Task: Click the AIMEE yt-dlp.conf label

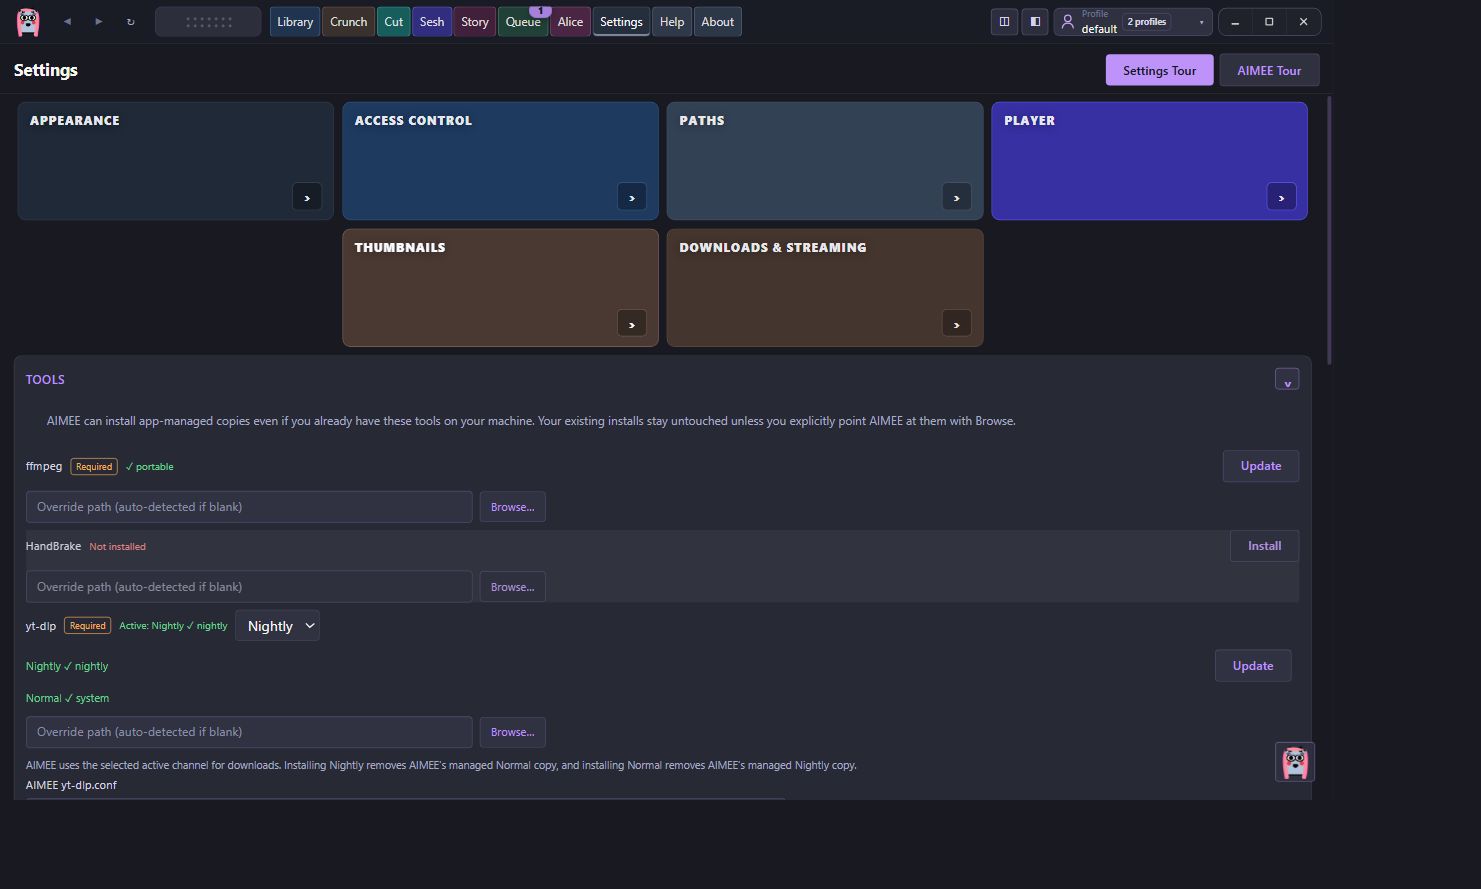Action: [71, 785]
